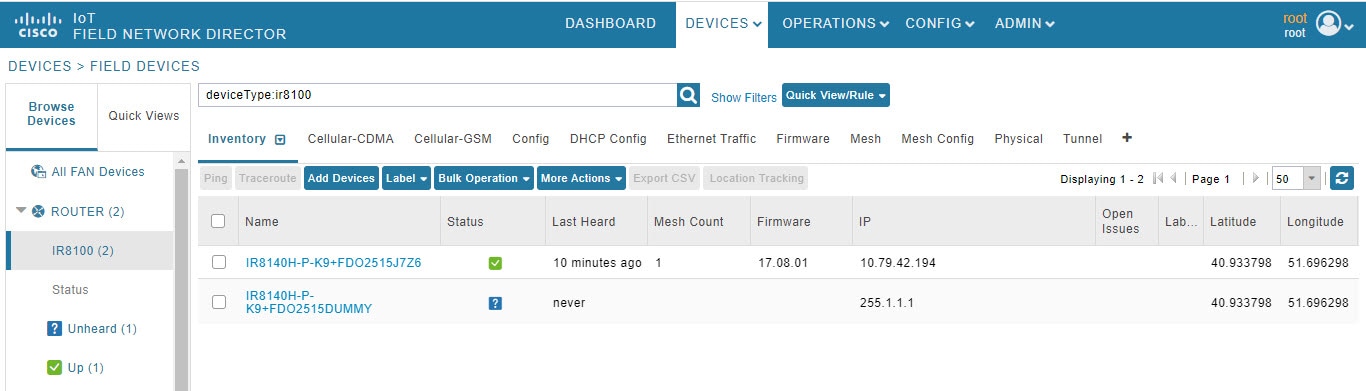Screen dimensions: 1366x391
Task: Click the Add Devices button
Action: coord(341,178)
